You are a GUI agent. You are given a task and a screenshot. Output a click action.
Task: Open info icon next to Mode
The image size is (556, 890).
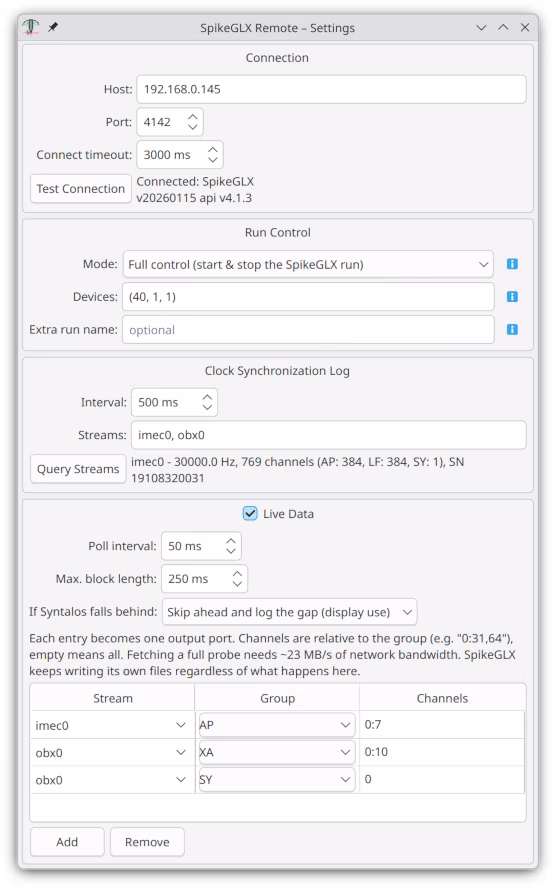512,264
